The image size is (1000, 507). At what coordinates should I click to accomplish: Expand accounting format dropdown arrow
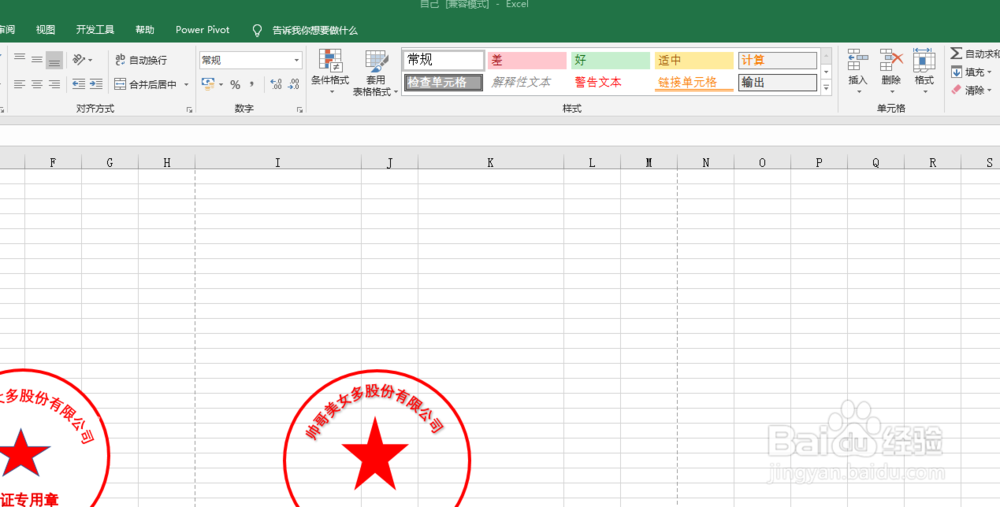(x=221, y=84)
